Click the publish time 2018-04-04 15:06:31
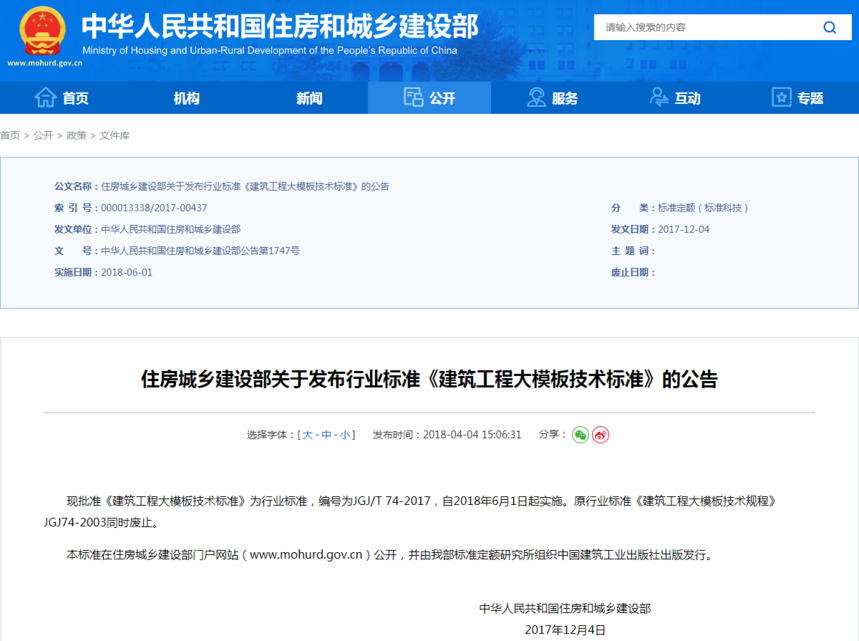The image size is (859, 641). (472, 435)
